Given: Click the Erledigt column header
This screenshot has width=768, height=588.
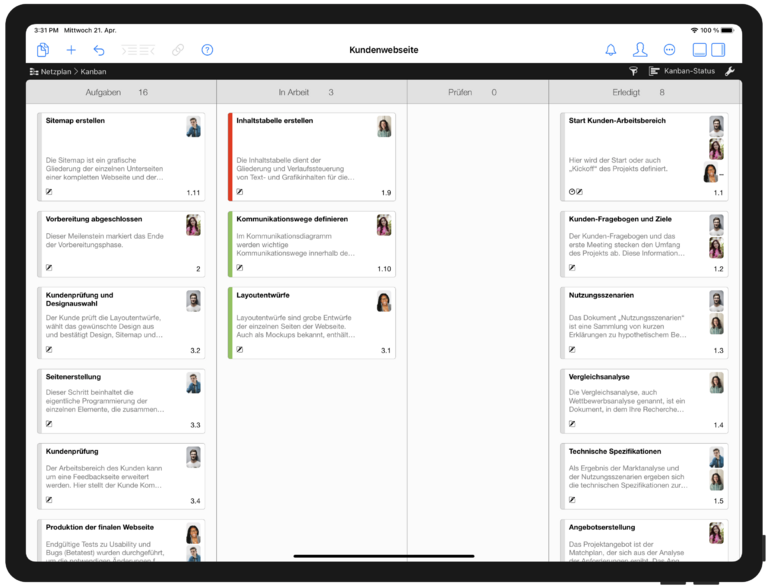Looking at the screenshot, I should 626,92.
